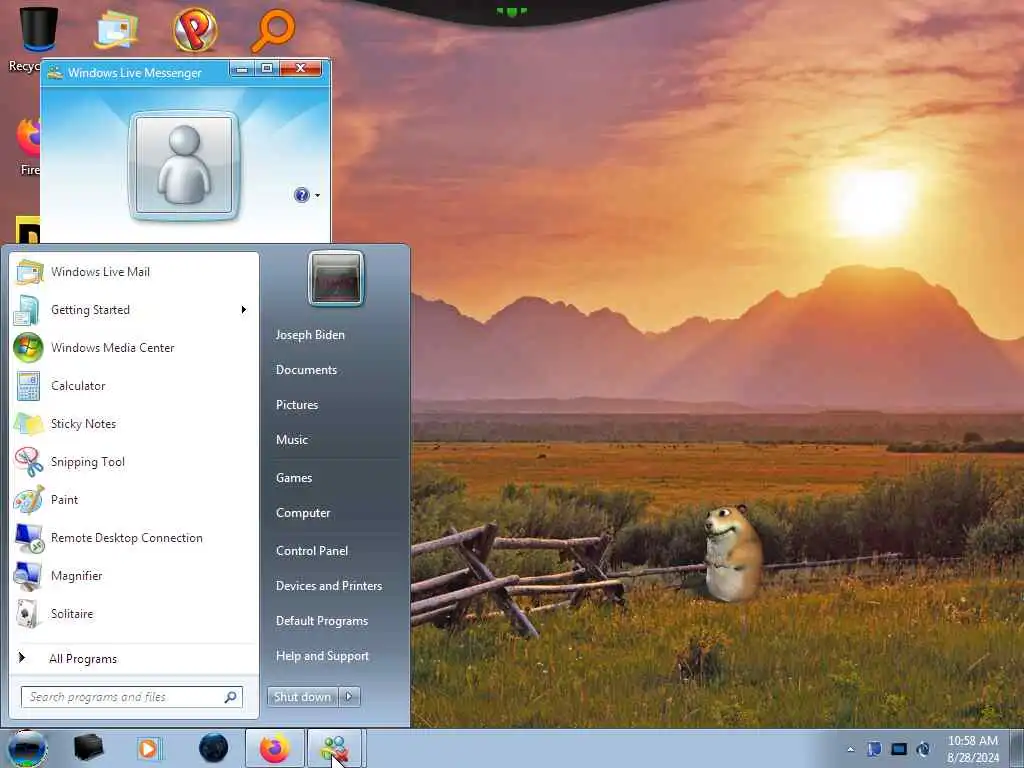The width and height of the screenshot is (1024, 768).
Task: Click Remote Desktop Connection label
Action: point(127,537)
